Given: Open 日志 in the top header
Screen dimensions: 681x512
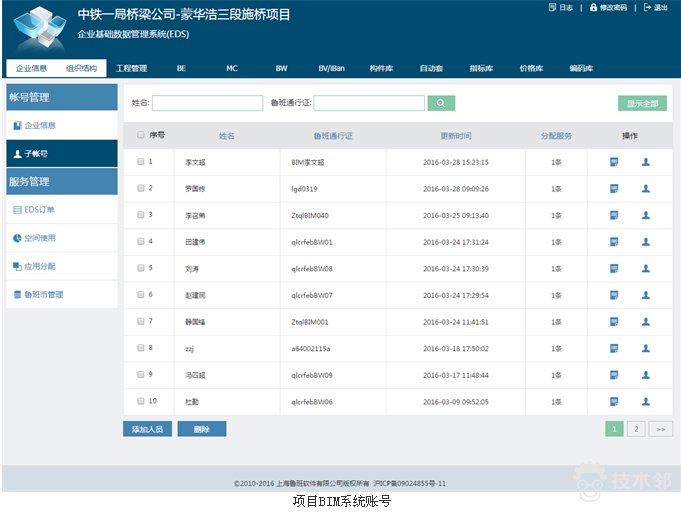Looking at the screenshot, I should (x=561, y=7).
